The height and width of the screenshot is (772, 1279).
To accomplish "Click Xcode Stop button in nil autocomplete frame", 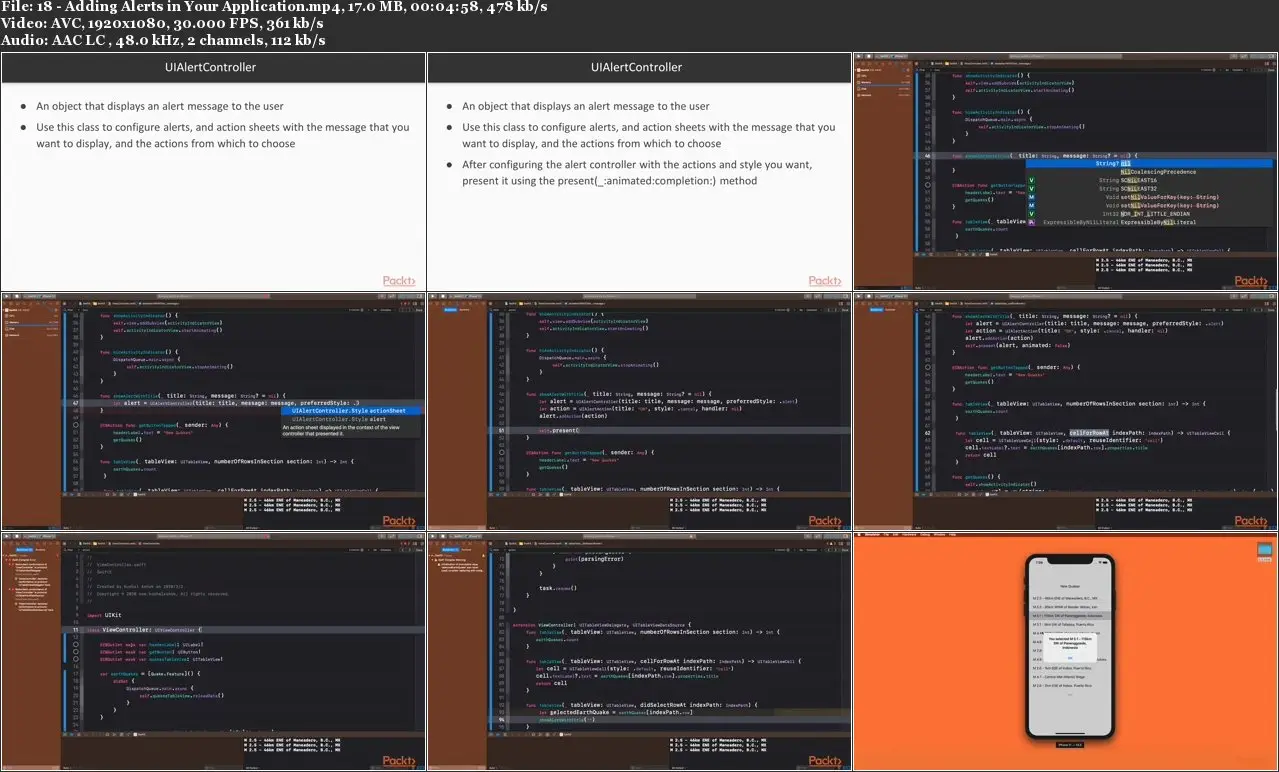I will tap(869, 56).
